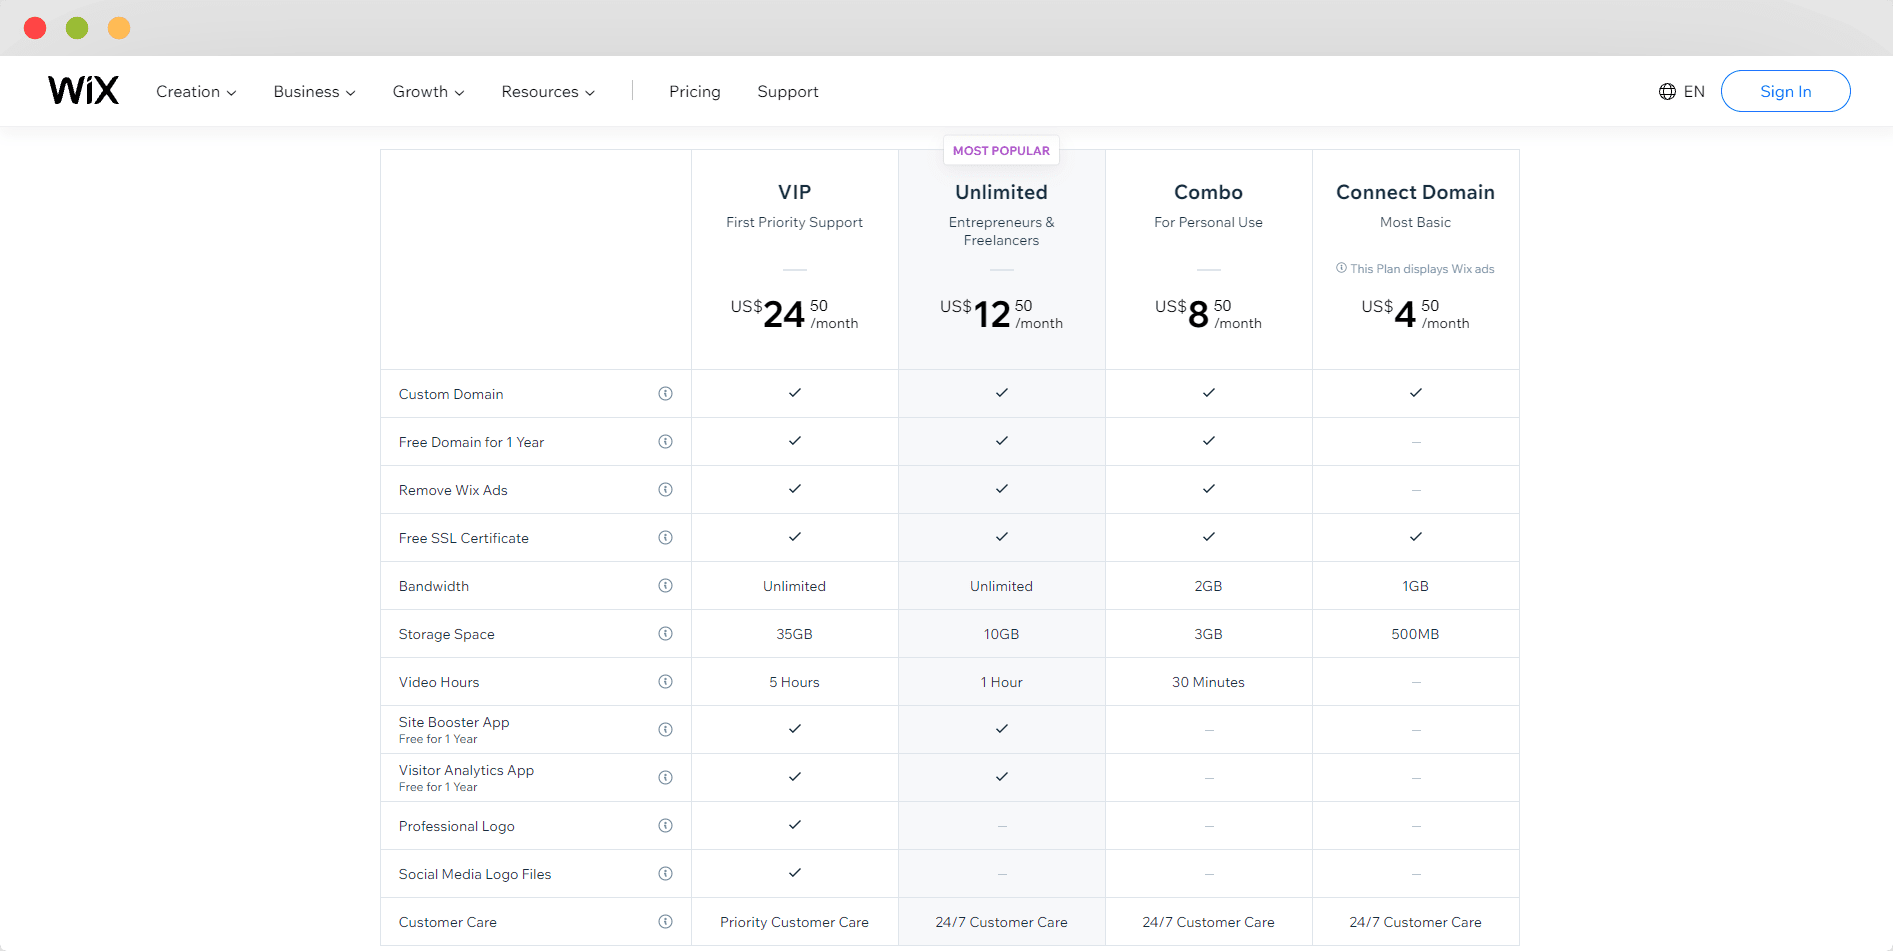Click the Connect Domain price US$4.50/month
This screenshot has height=951, width=1893.
[x=1416, y=314]
